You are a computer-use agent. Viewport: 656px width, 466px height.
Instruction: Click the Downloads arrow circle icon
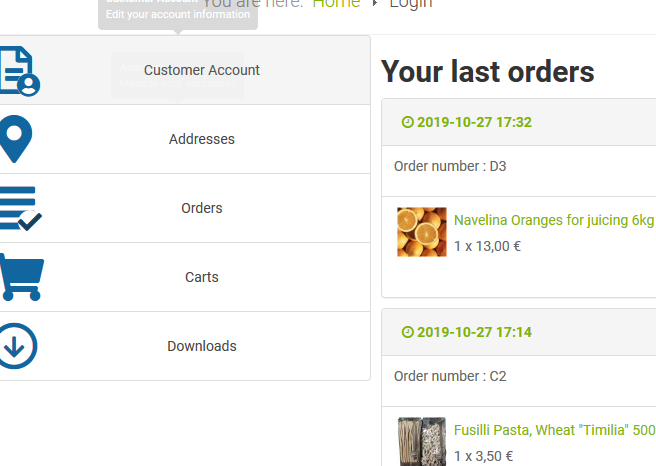[x=17, y=346]
